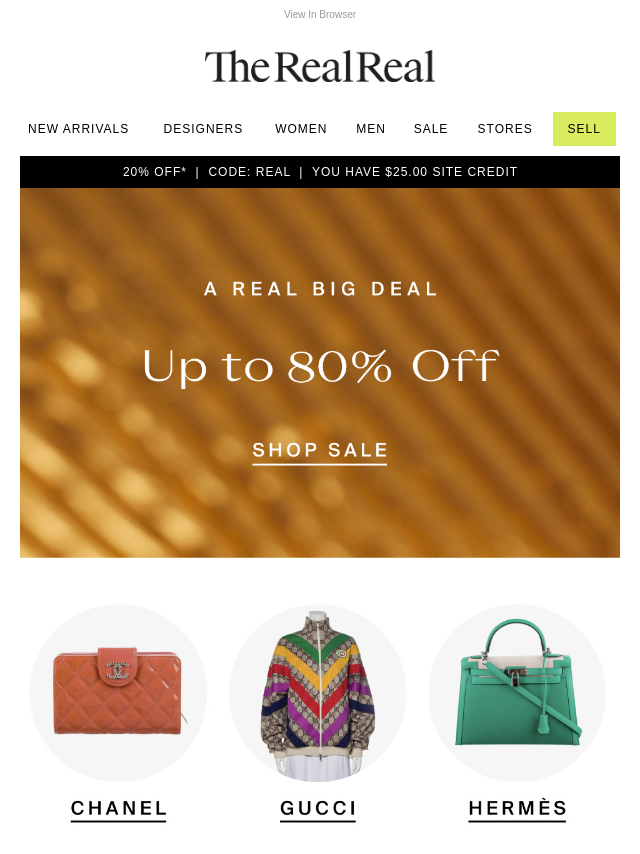Click the Gucci designer link
The height and width of the screenshot is (854, 640).
click(318, 809)
